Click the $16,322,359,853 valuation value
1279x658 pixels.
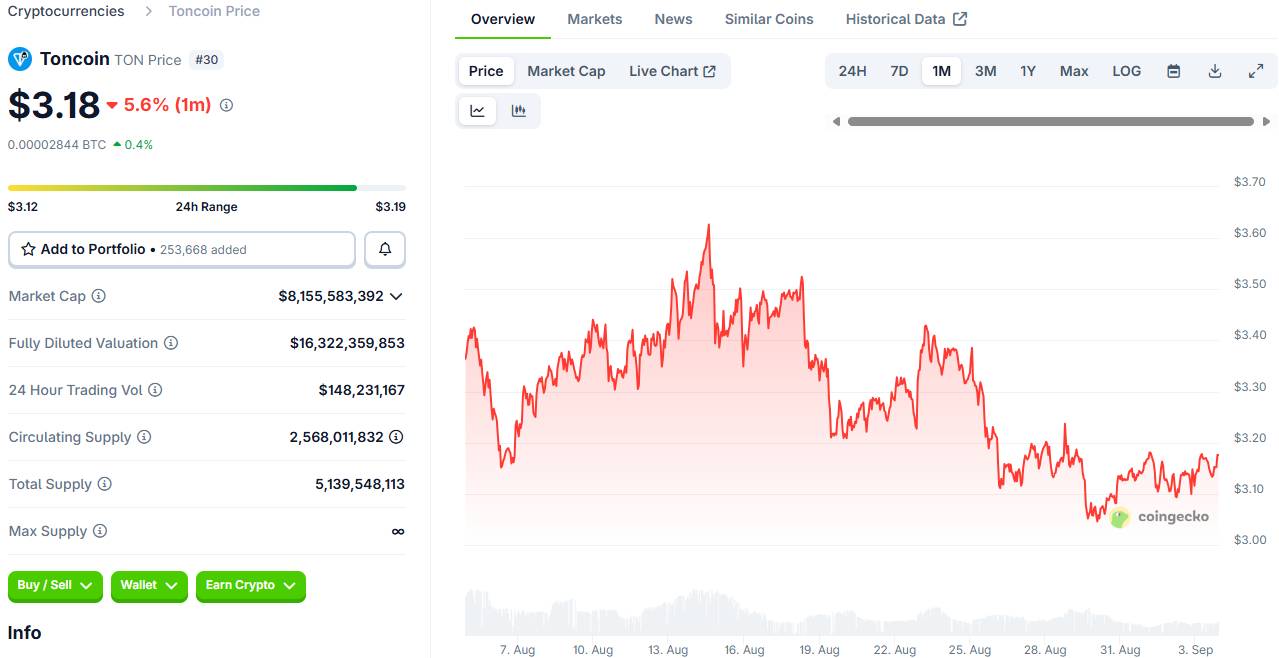click(x=347, y=343)
